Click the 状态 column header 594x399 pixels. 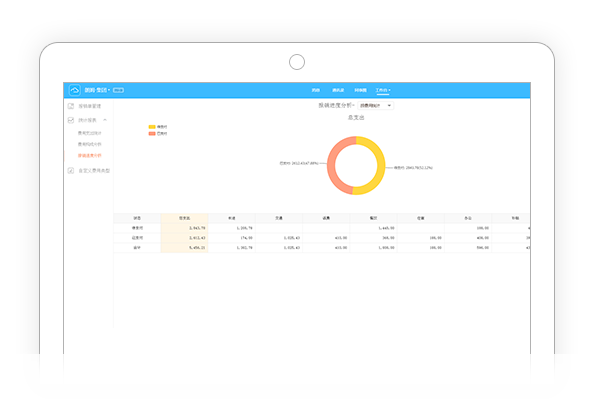pyautogui.click(x=137, y=218)
